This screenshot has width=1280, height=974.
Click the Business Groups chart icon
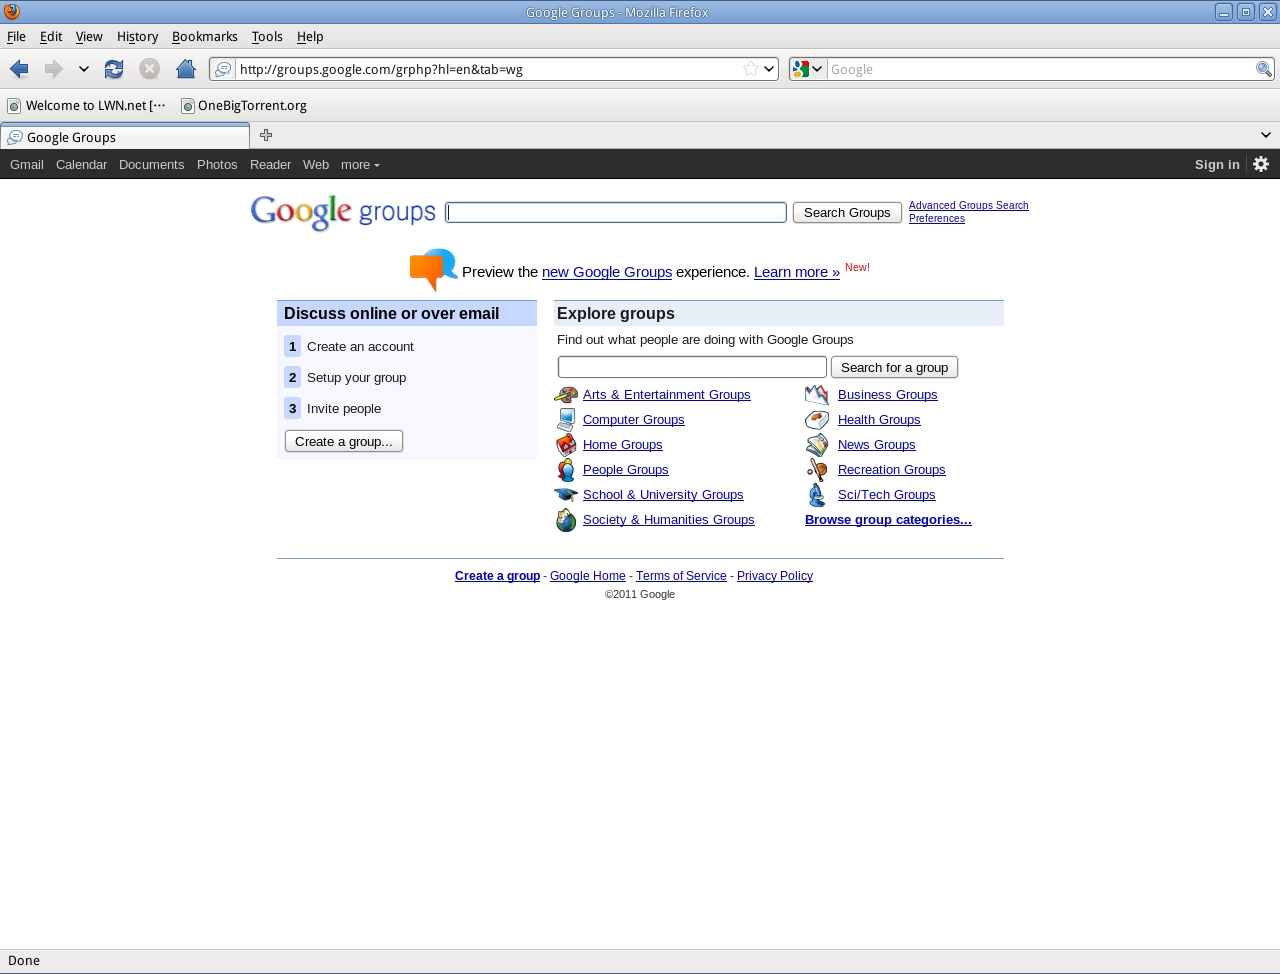817,395
